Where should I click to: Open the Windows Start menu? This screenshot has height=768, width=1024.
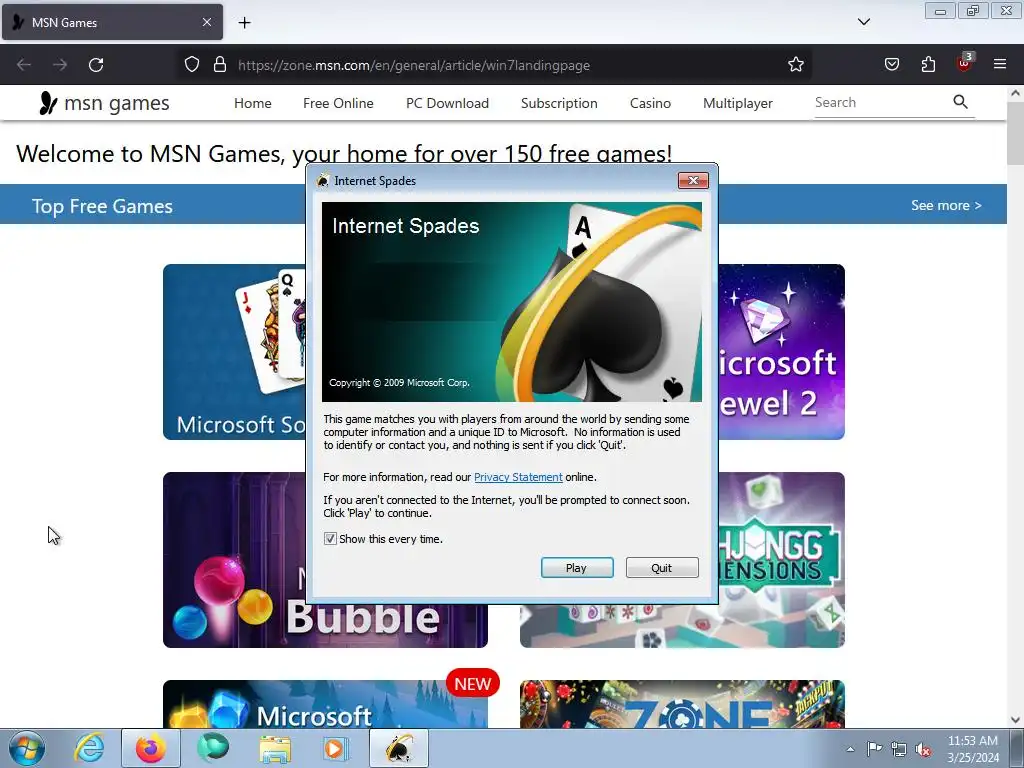tap(26, 748)
